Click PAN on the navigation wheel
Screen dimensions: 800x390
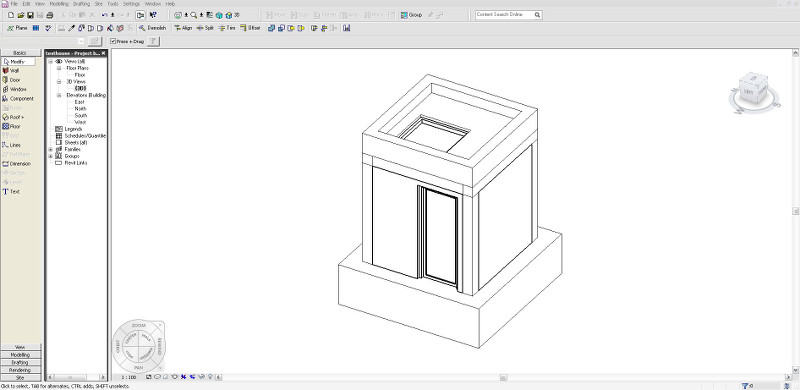tap(138, 368)
